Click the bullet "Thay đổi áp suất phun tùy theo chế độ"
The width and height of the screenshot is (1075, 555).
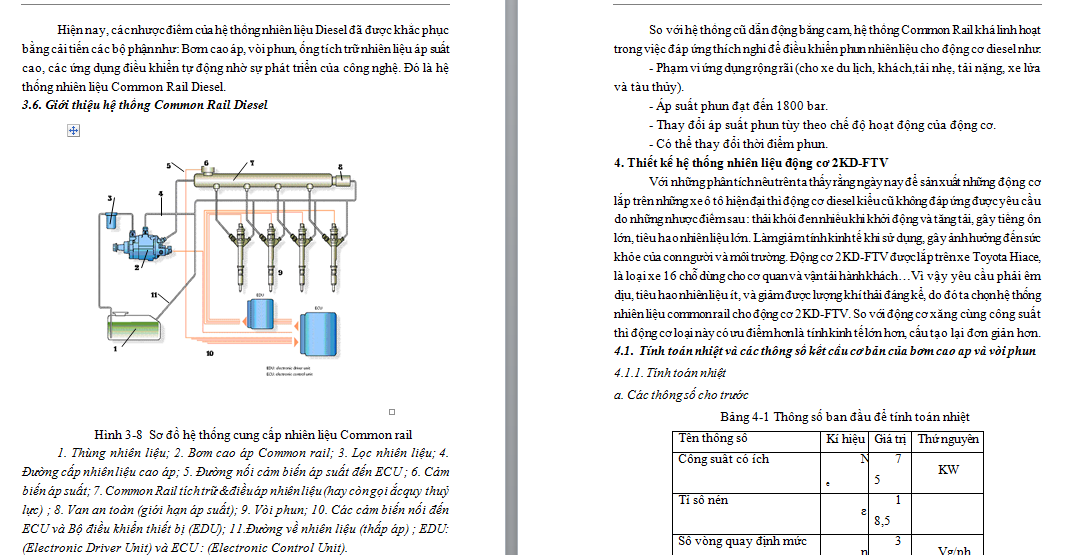coord(822,125)
